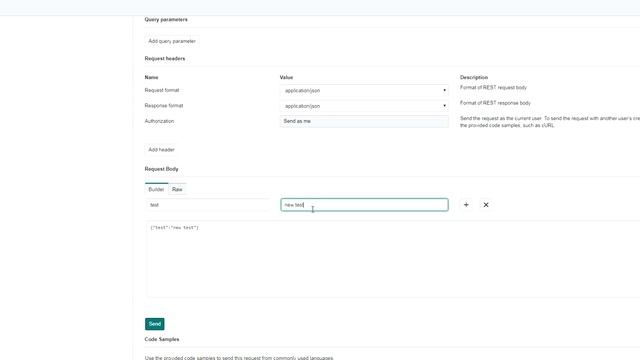The width and height of the screenshot is (640, 360).
Task: Click the 'Authorization' label
Action: click(x=159, y=121)
